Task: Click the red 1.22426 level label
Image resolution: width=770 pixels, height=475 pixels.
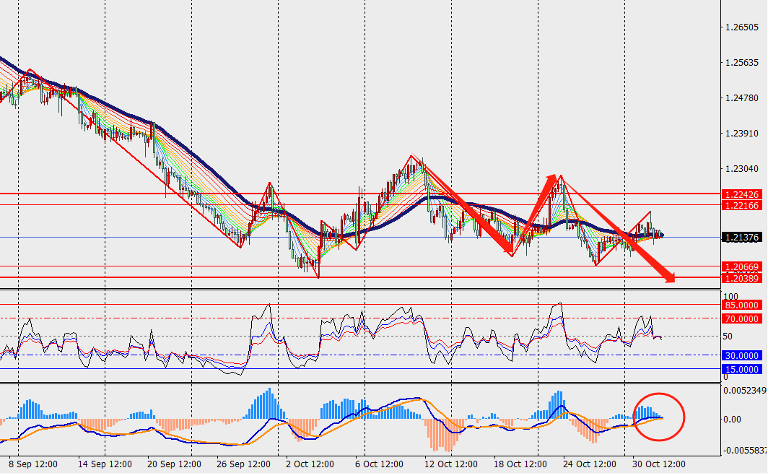Action: (742, 195)
